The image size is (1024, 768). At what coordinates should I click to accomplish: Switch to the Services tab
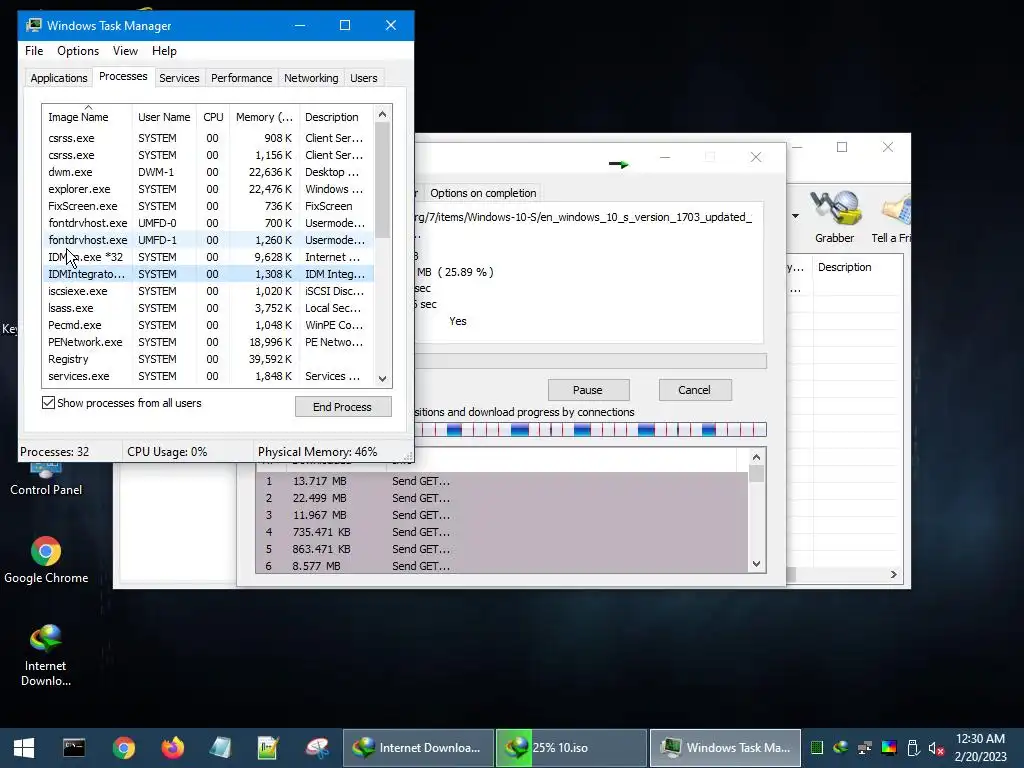click(x=179, y=78)
